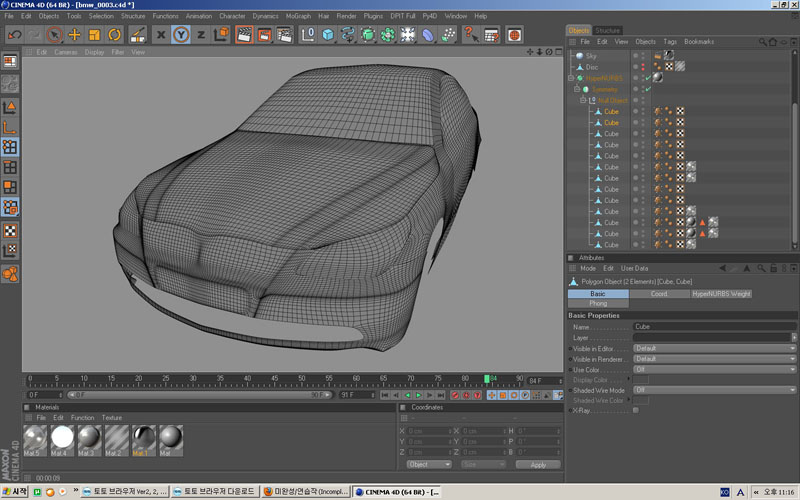800x500 pixels.
Task: Open the spline tools icon
Action: [x=348, y=35]
